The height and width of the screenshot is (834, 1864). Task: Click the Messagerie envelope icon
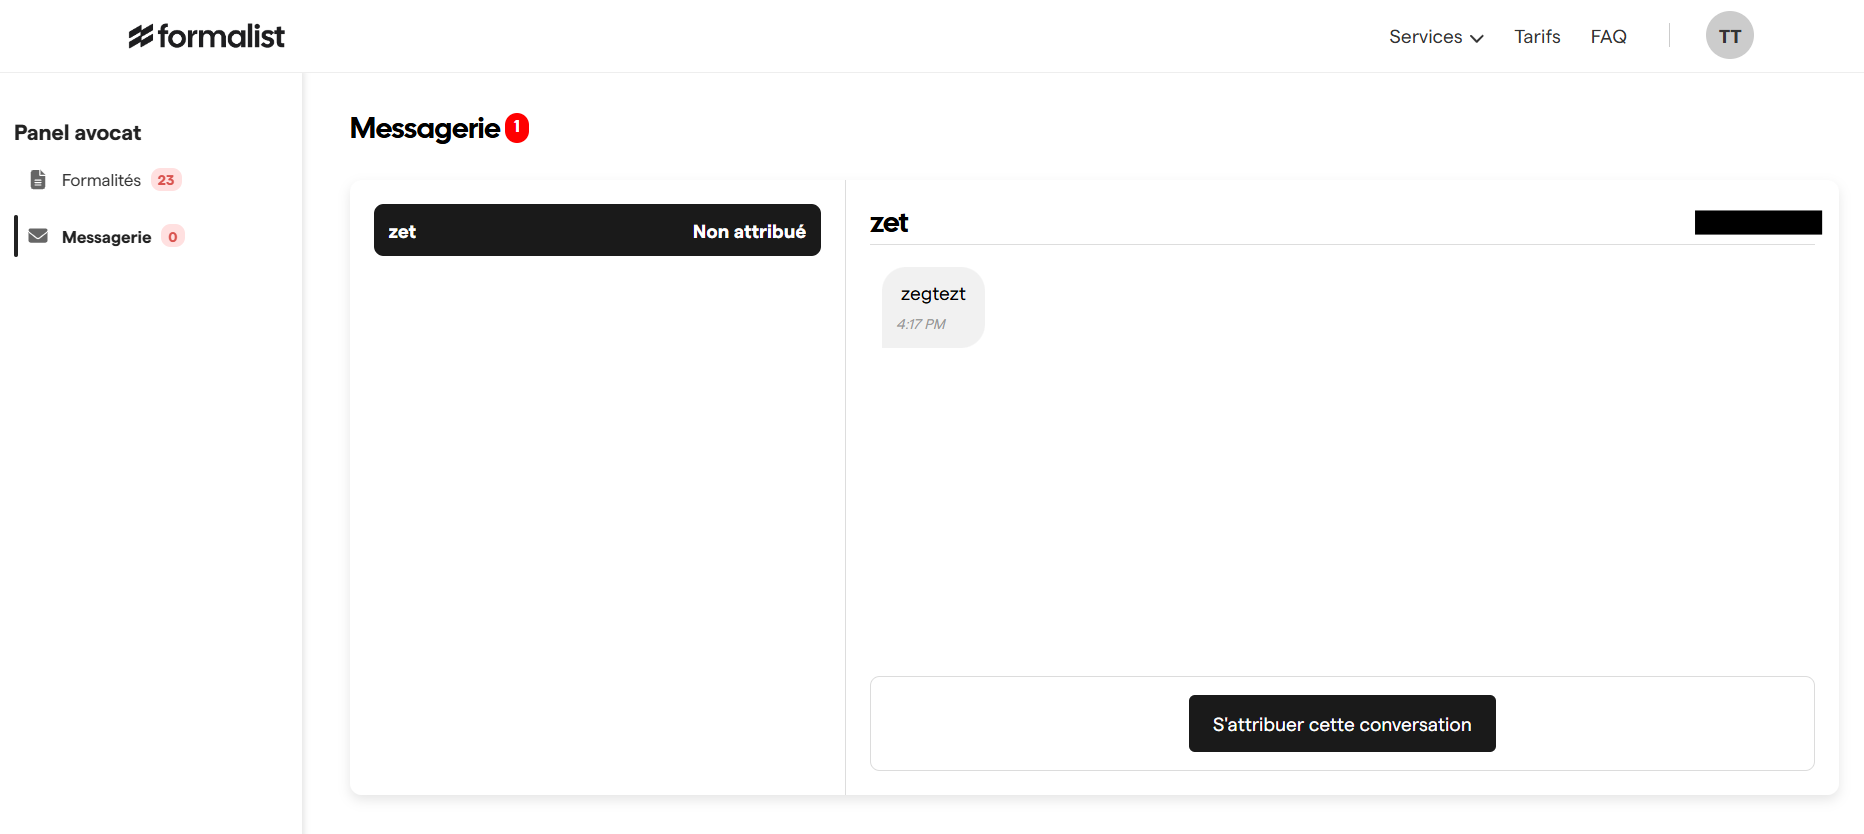38,236
